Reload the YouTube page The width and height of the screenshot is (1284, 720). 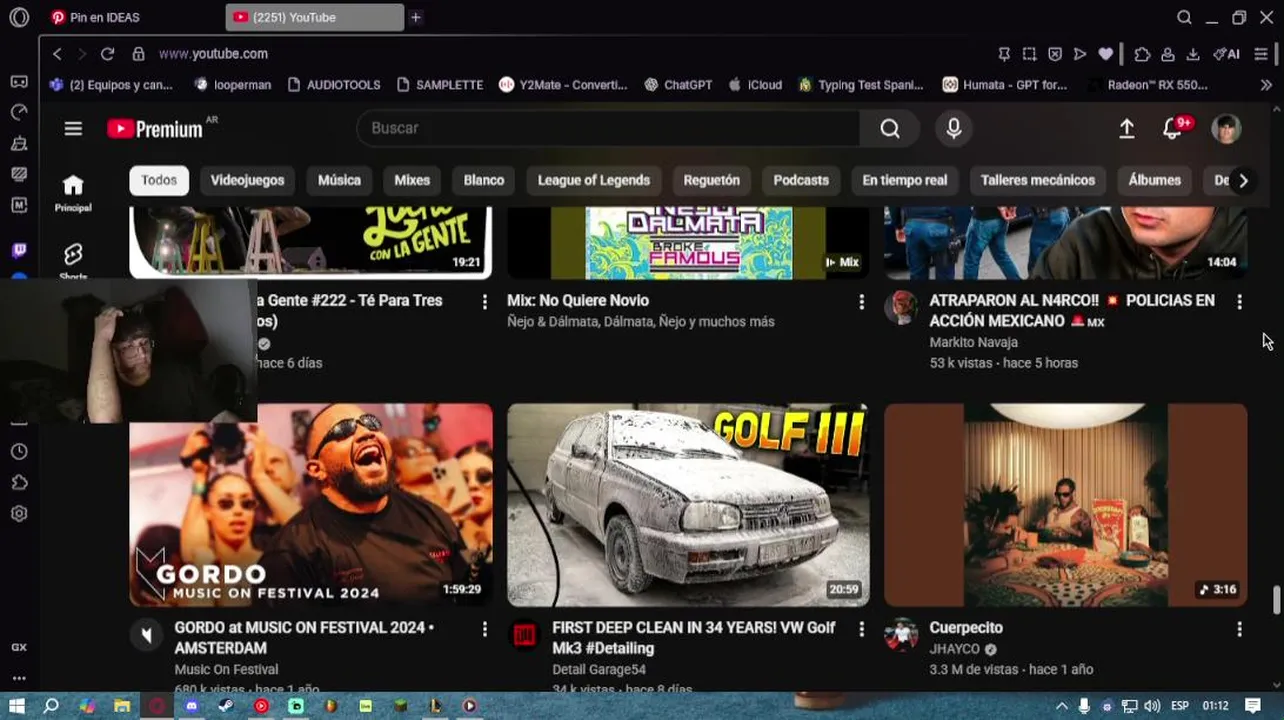108,54
